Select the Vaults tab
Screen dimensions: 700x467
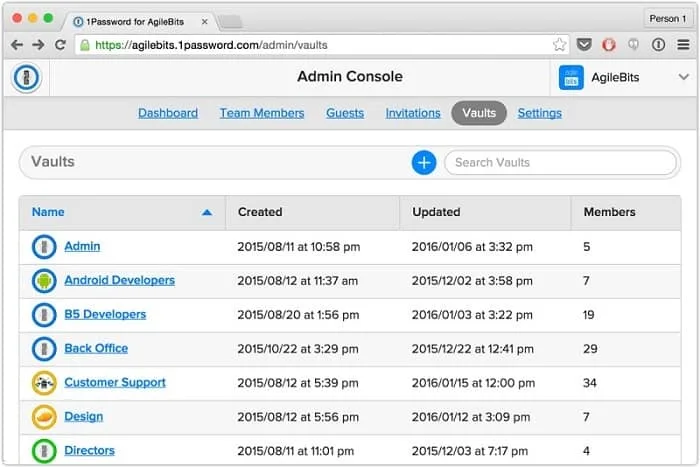tap(479, 113)
